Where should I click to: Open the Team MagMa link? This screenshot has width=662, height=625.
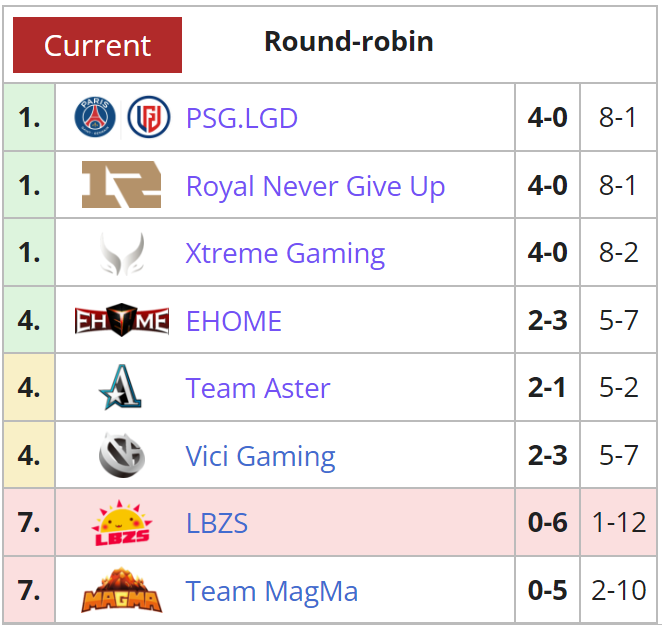[x=272, y=591]
